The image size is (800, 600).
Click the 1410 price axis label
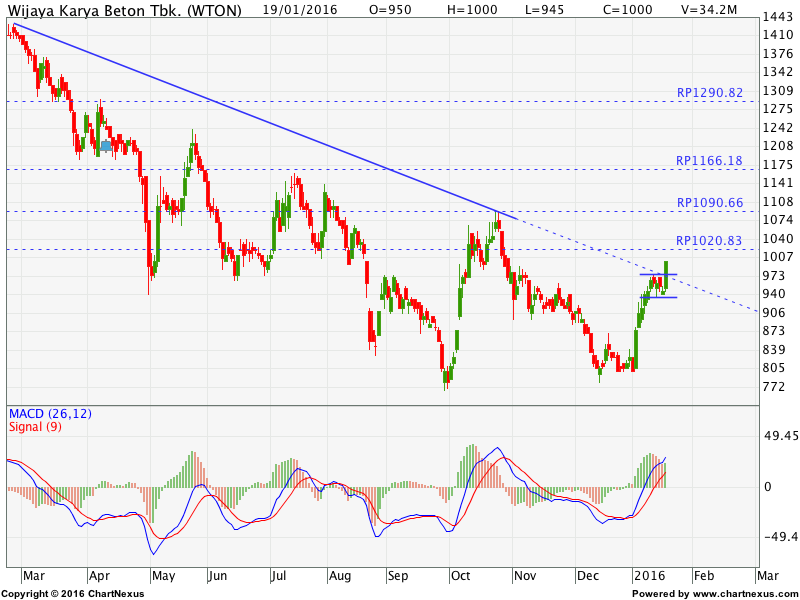coord(778,35)
